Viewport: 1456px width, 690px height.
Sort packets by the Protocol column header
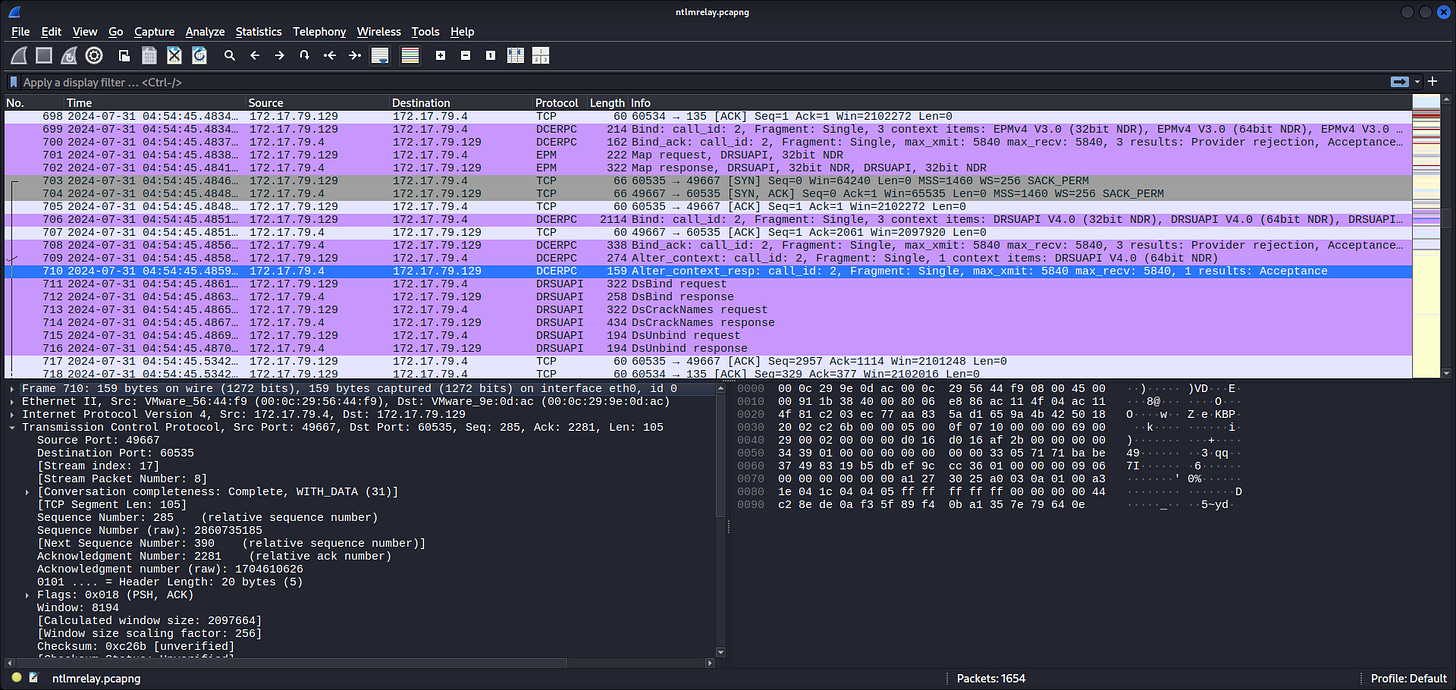(x=557, y=103)
